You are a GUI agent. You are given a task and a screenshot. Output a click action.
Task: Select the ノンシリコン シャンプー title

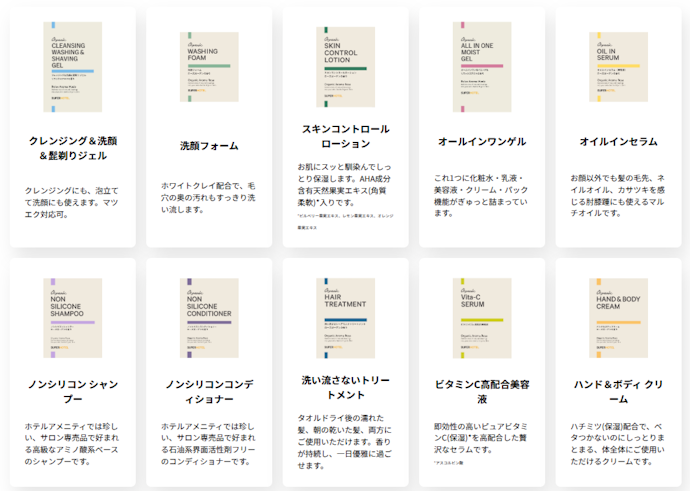[x=73, y=392]
